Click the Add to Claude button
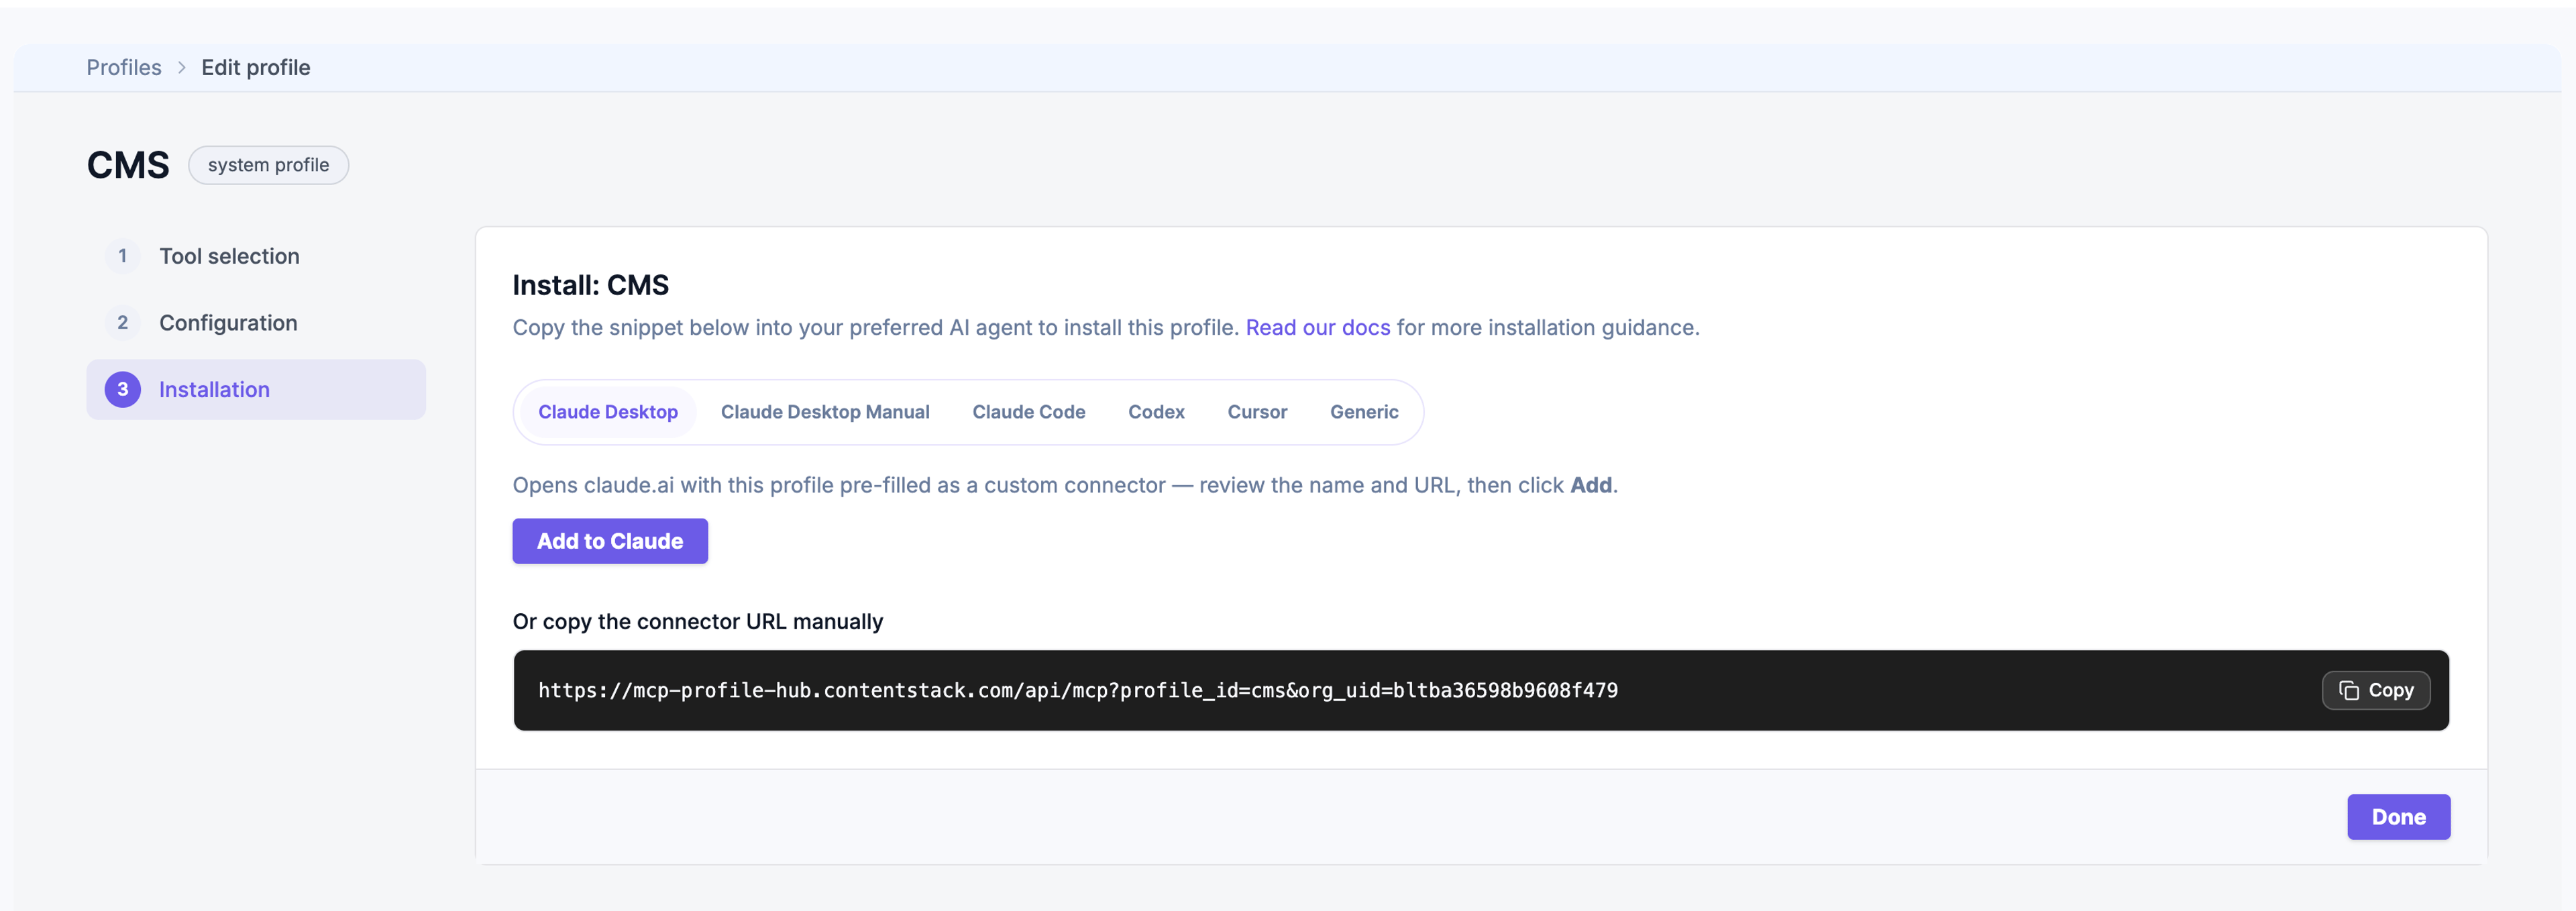This screenshot has height=911, width=2576. [610, 541]
